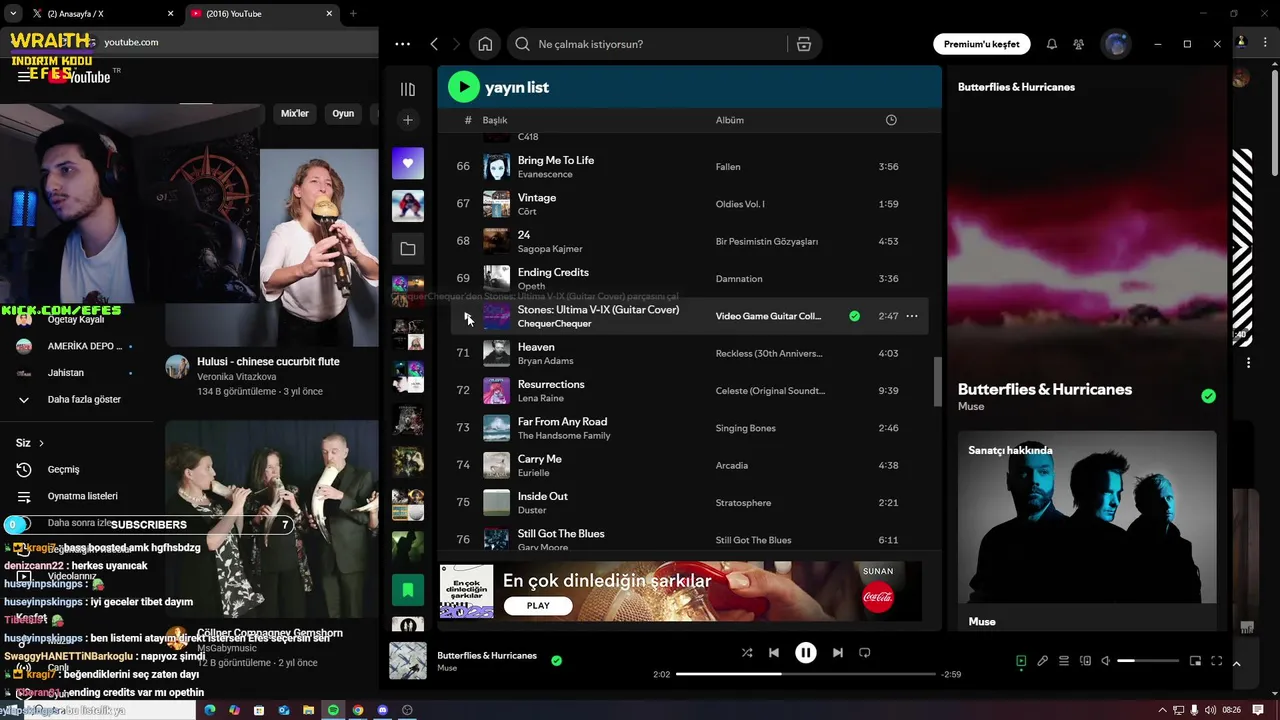Open the Friend activity icon
Screen dimensions: 1280x720
coord(1078,44)
